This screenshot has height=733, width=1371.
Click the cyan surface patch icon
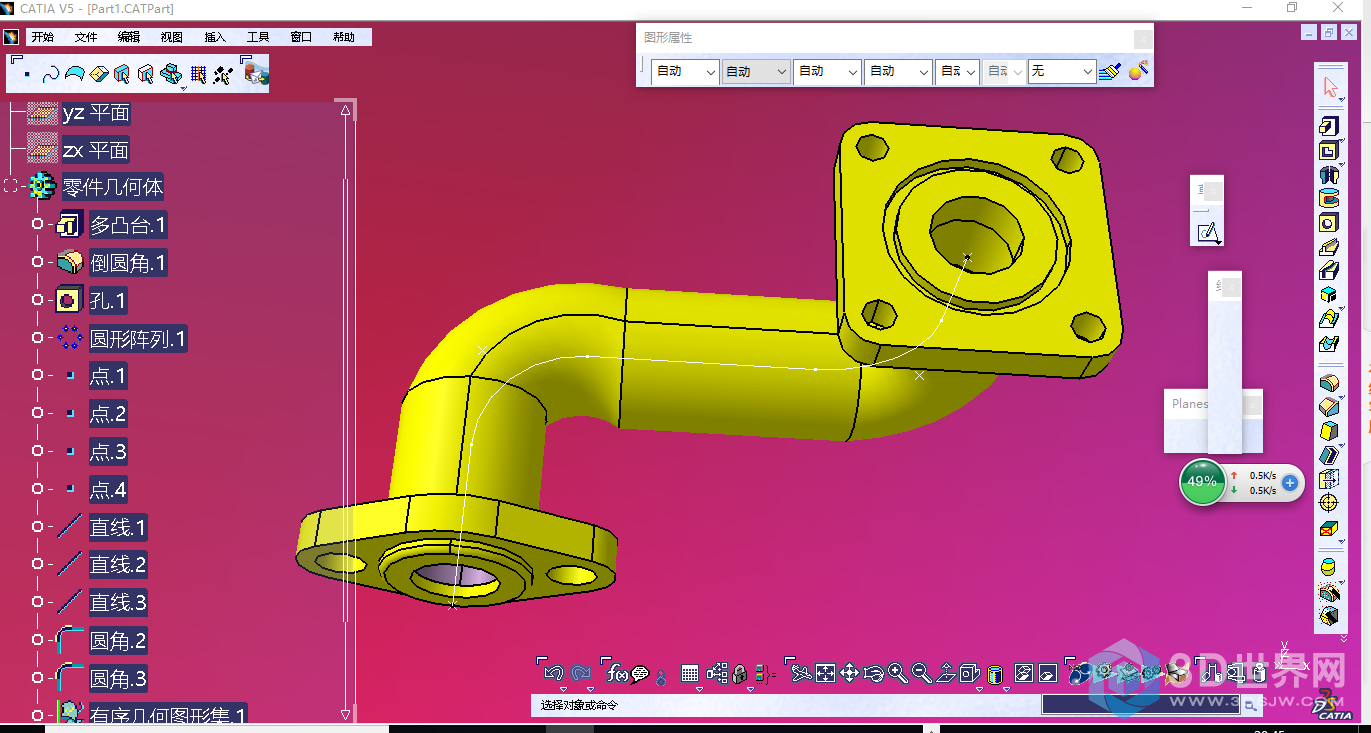[74, 75]
